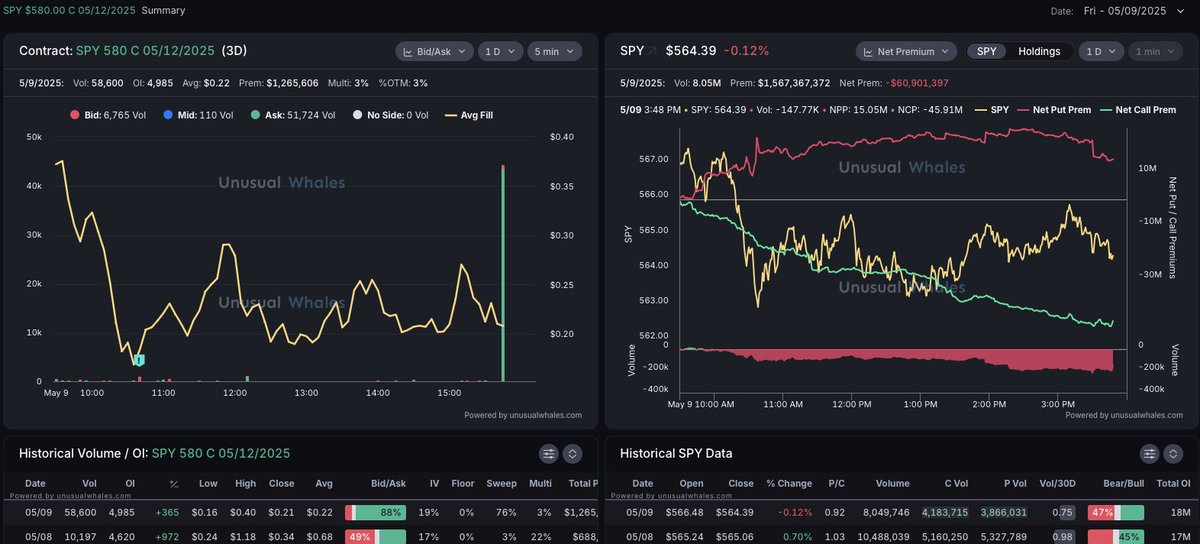Image resolution: width=1200 pixels, height=544 pixels.
Task: Click the SPY external link arrow icon
Action: (x=653, y=50)
